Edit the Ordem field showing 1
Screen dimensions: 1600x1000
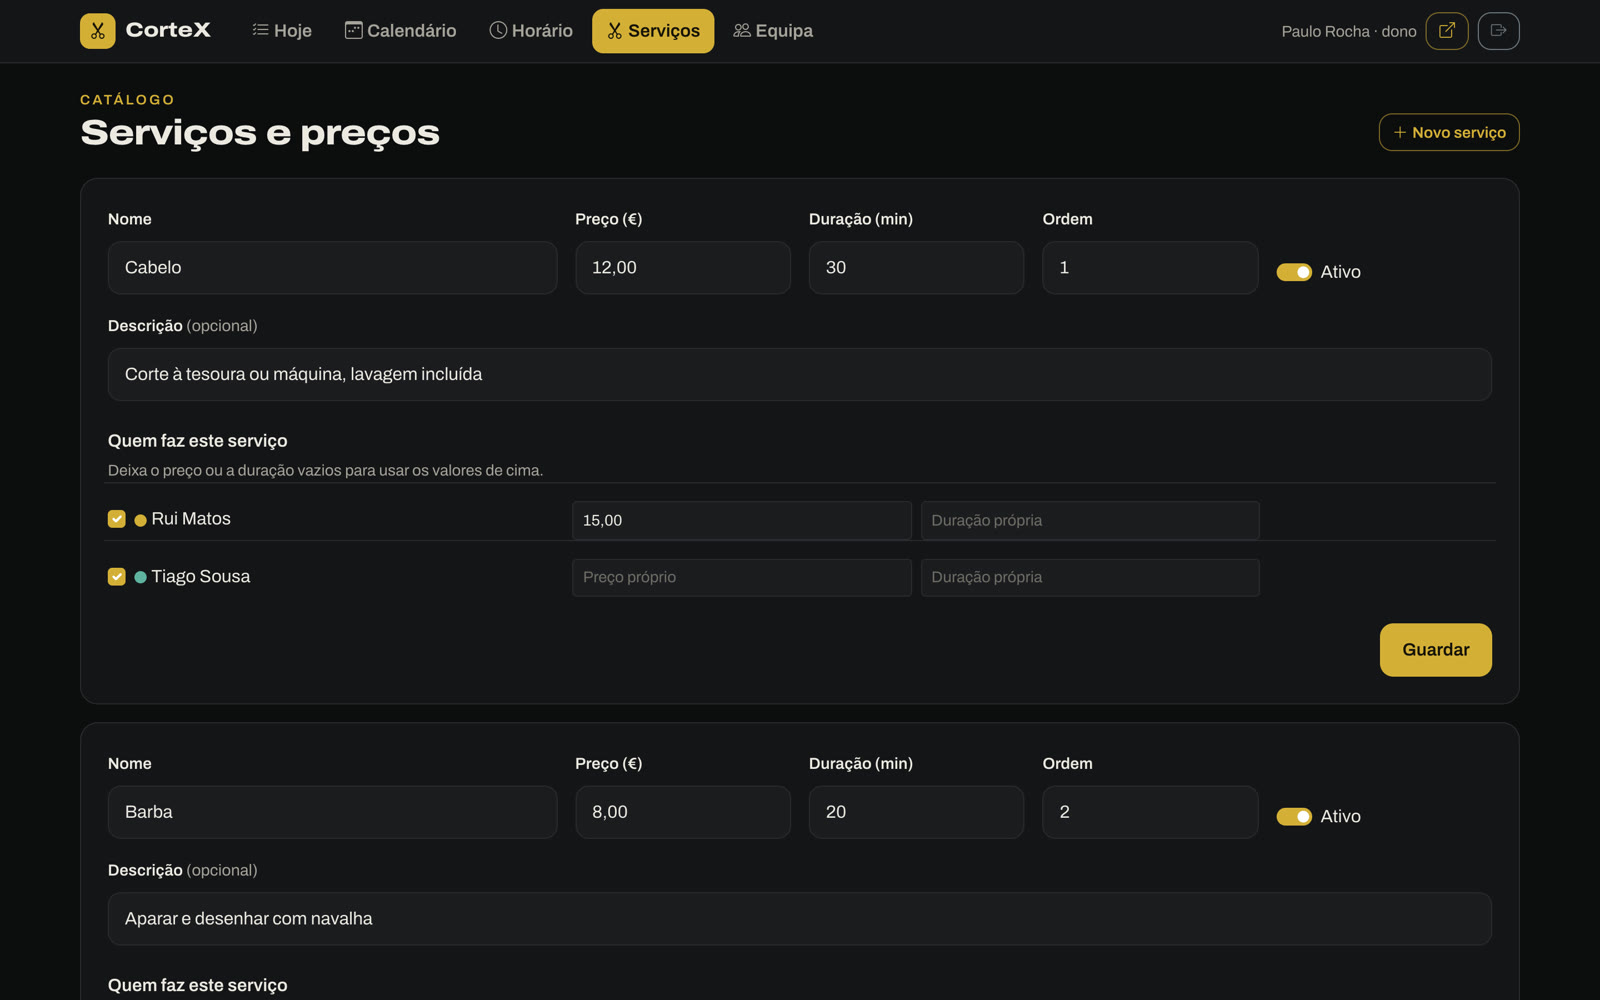point(1150,268)
